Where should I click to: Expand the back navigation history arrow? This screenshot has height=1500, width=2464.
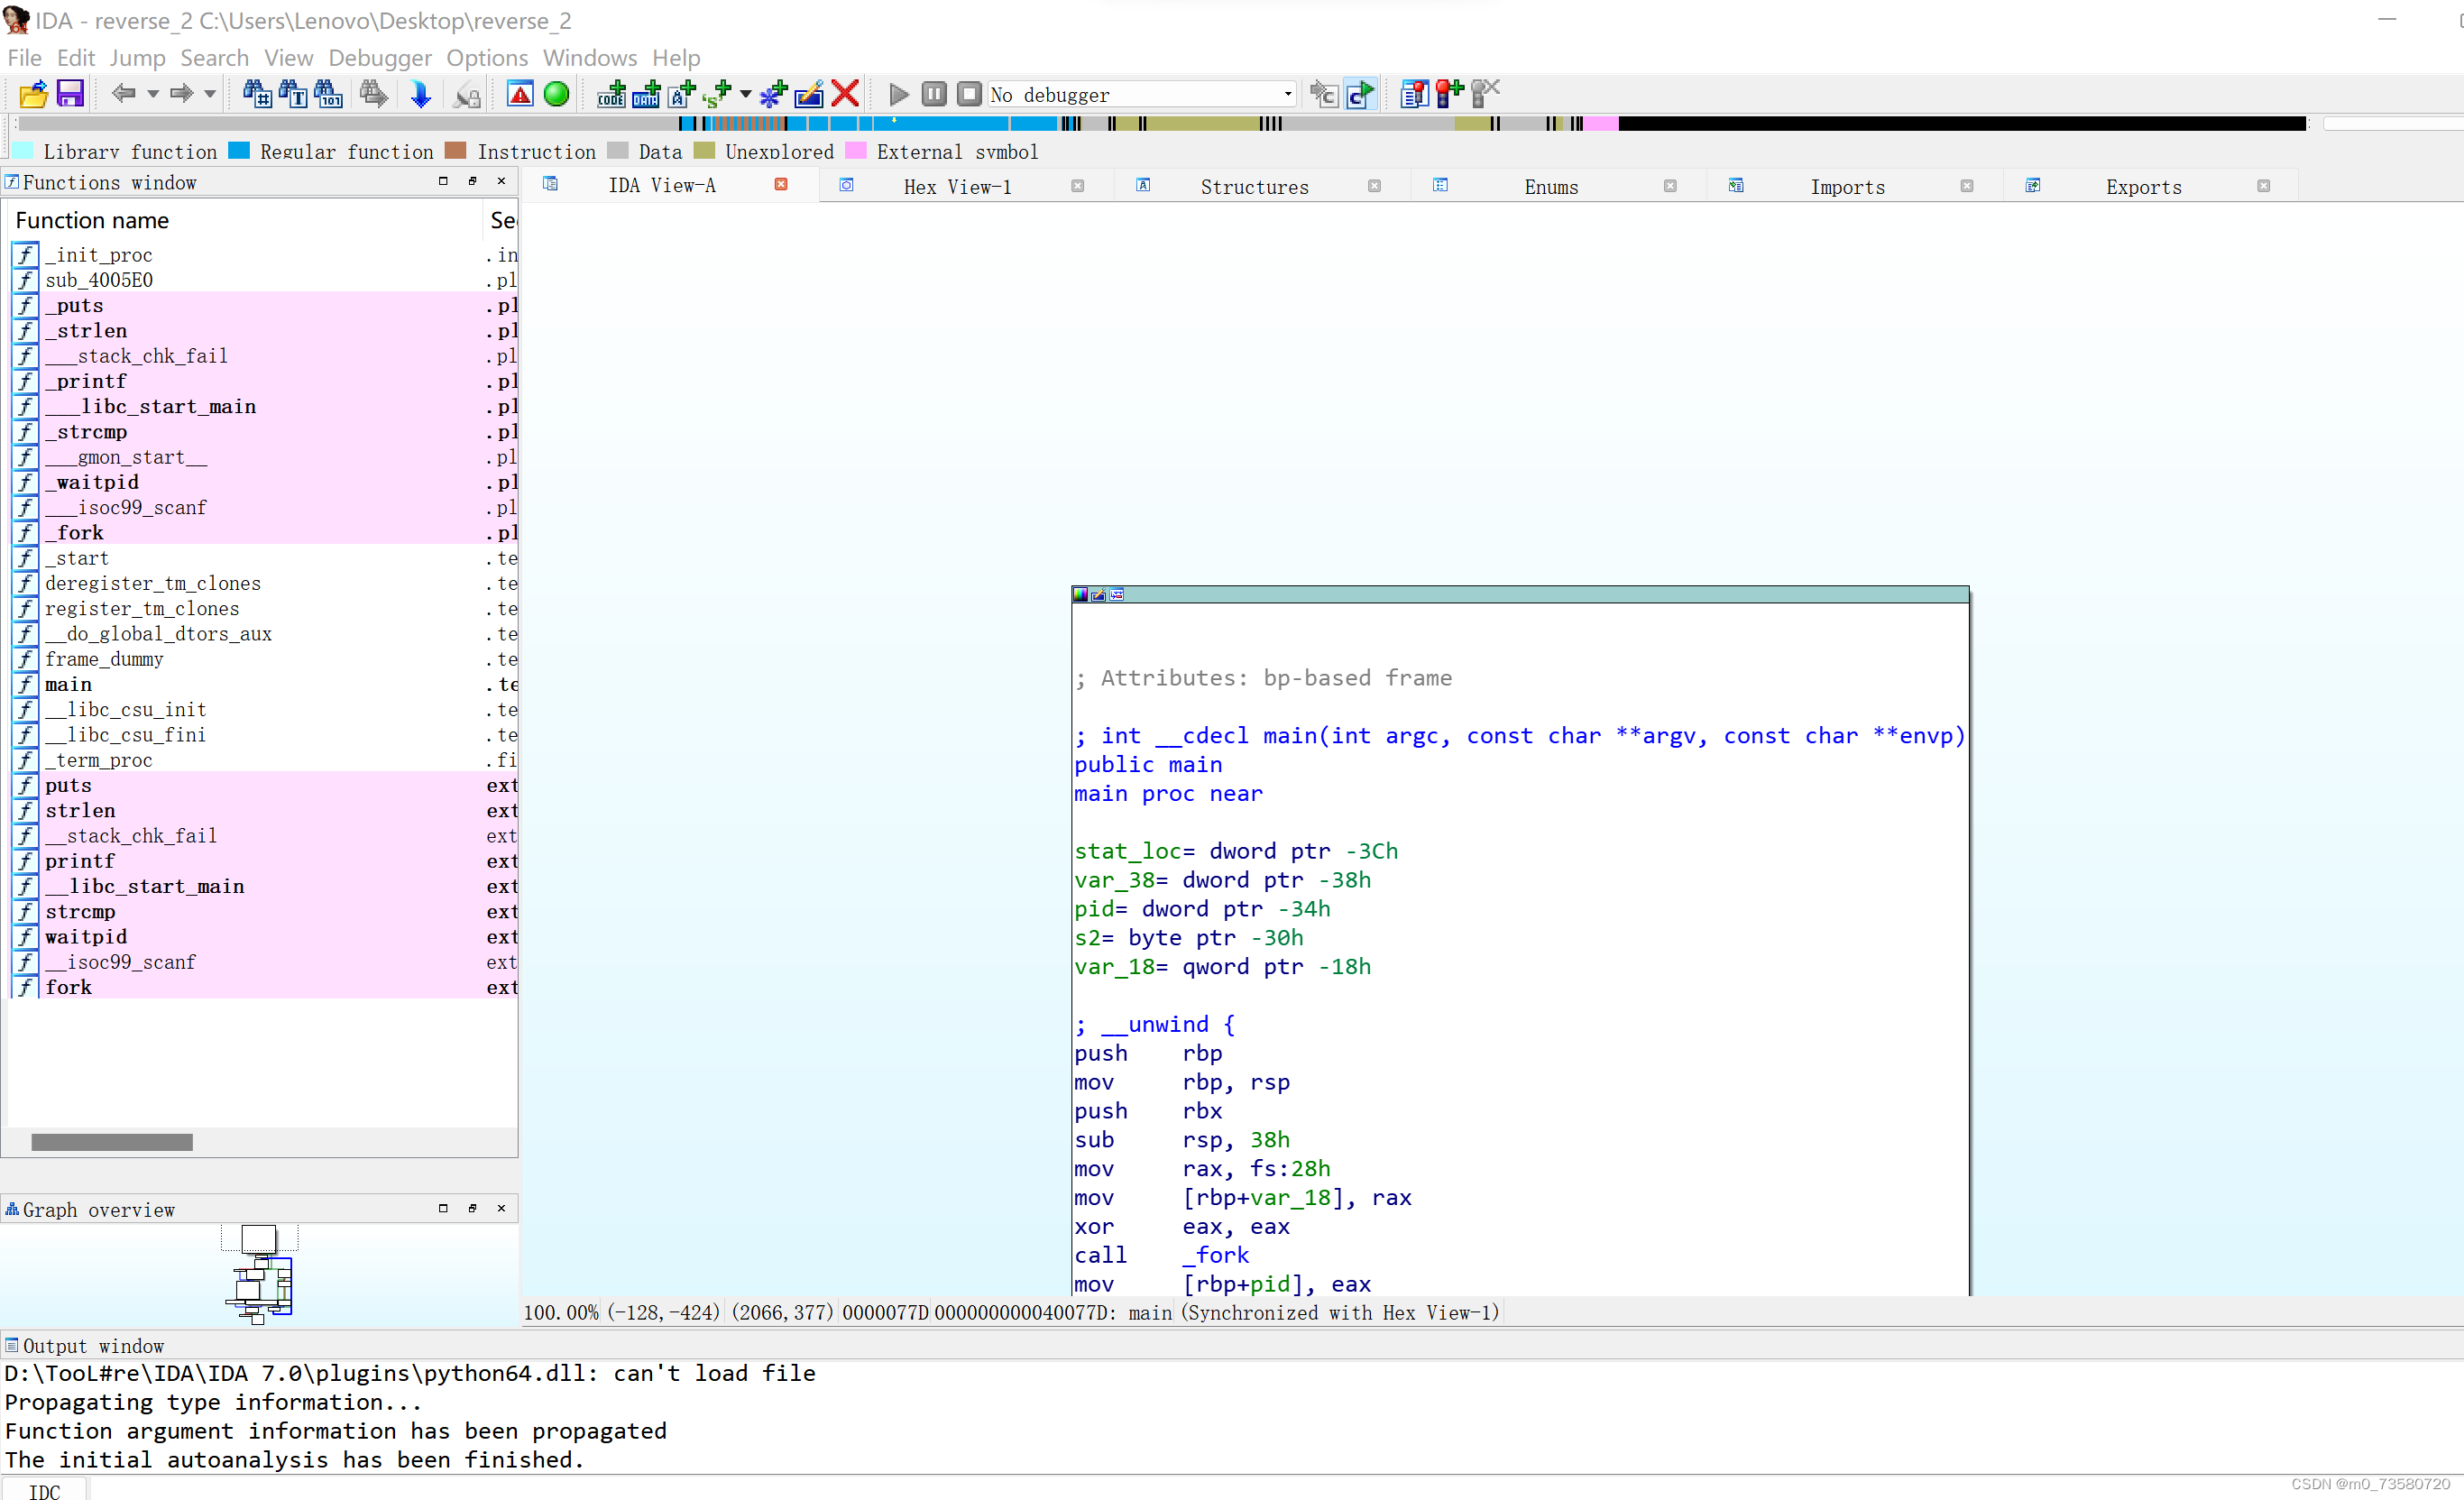(153, 94)
